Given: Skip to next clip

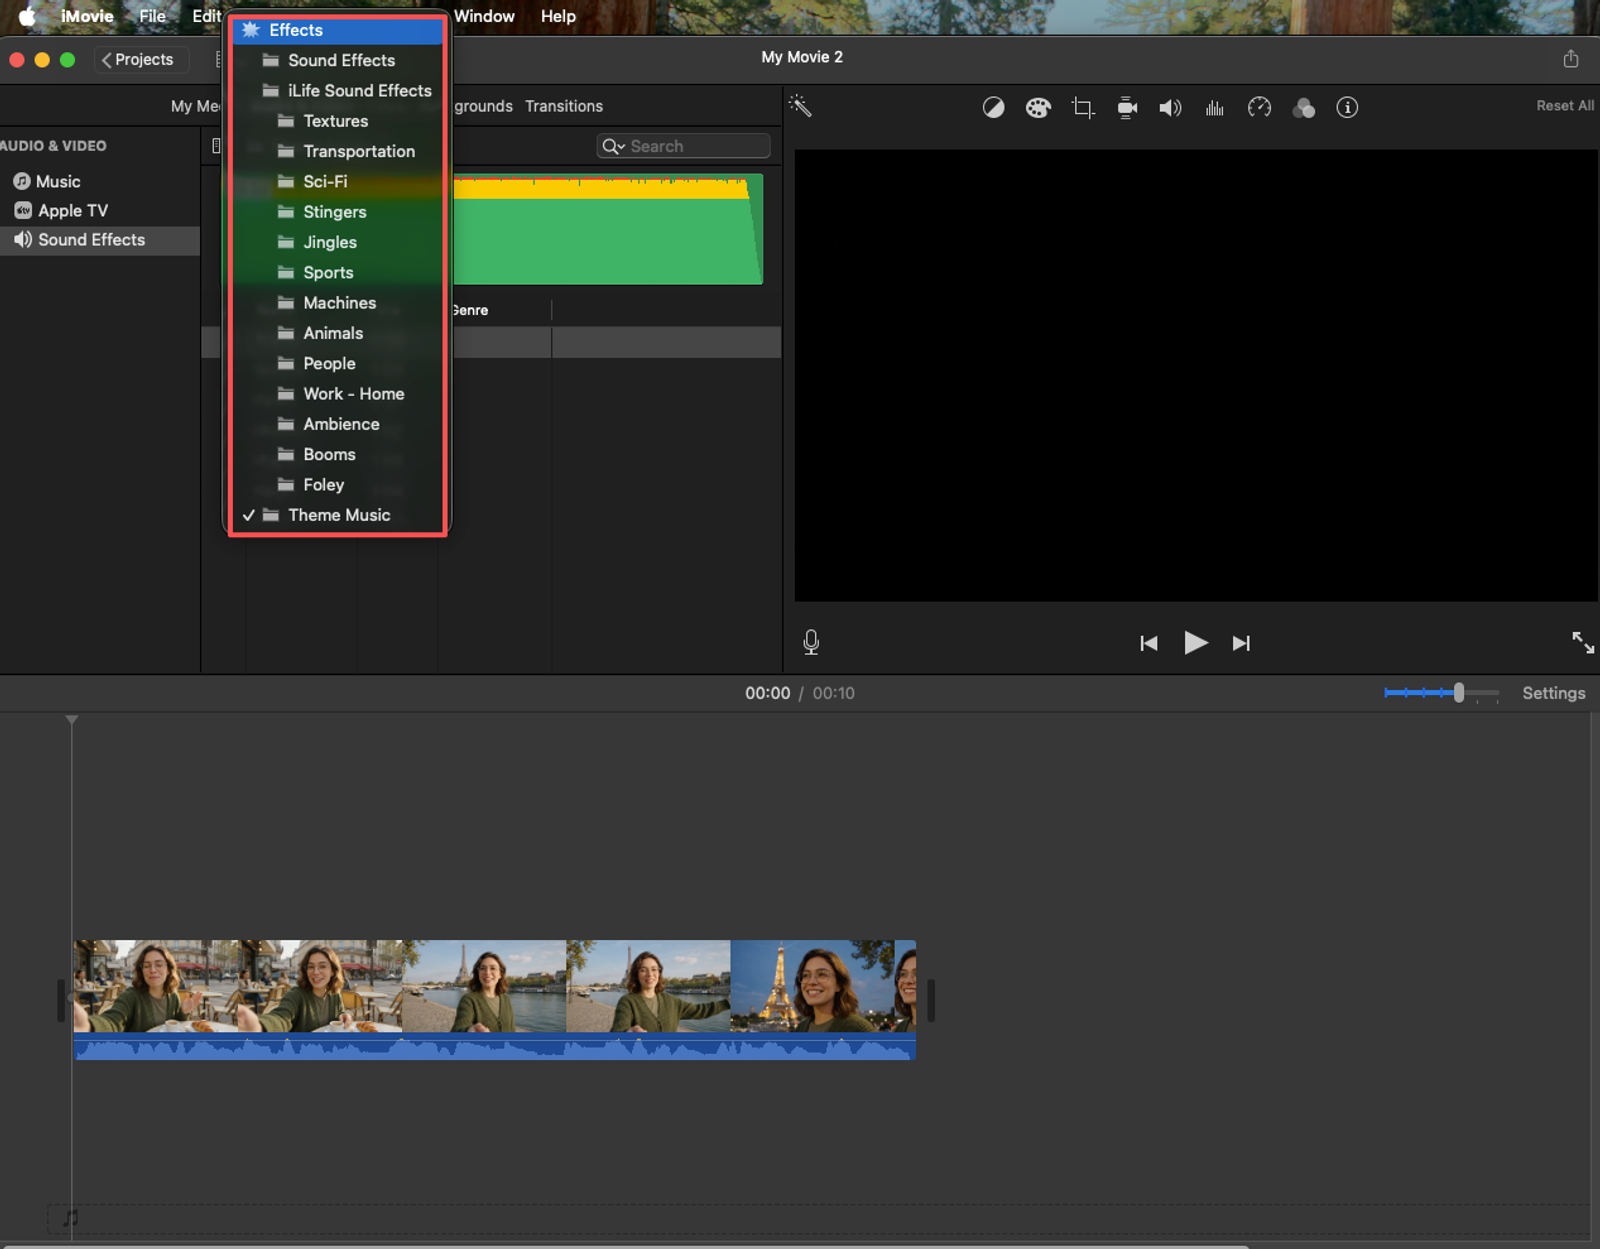Looking at the screenshot, I should click(x=1241, y=643).
